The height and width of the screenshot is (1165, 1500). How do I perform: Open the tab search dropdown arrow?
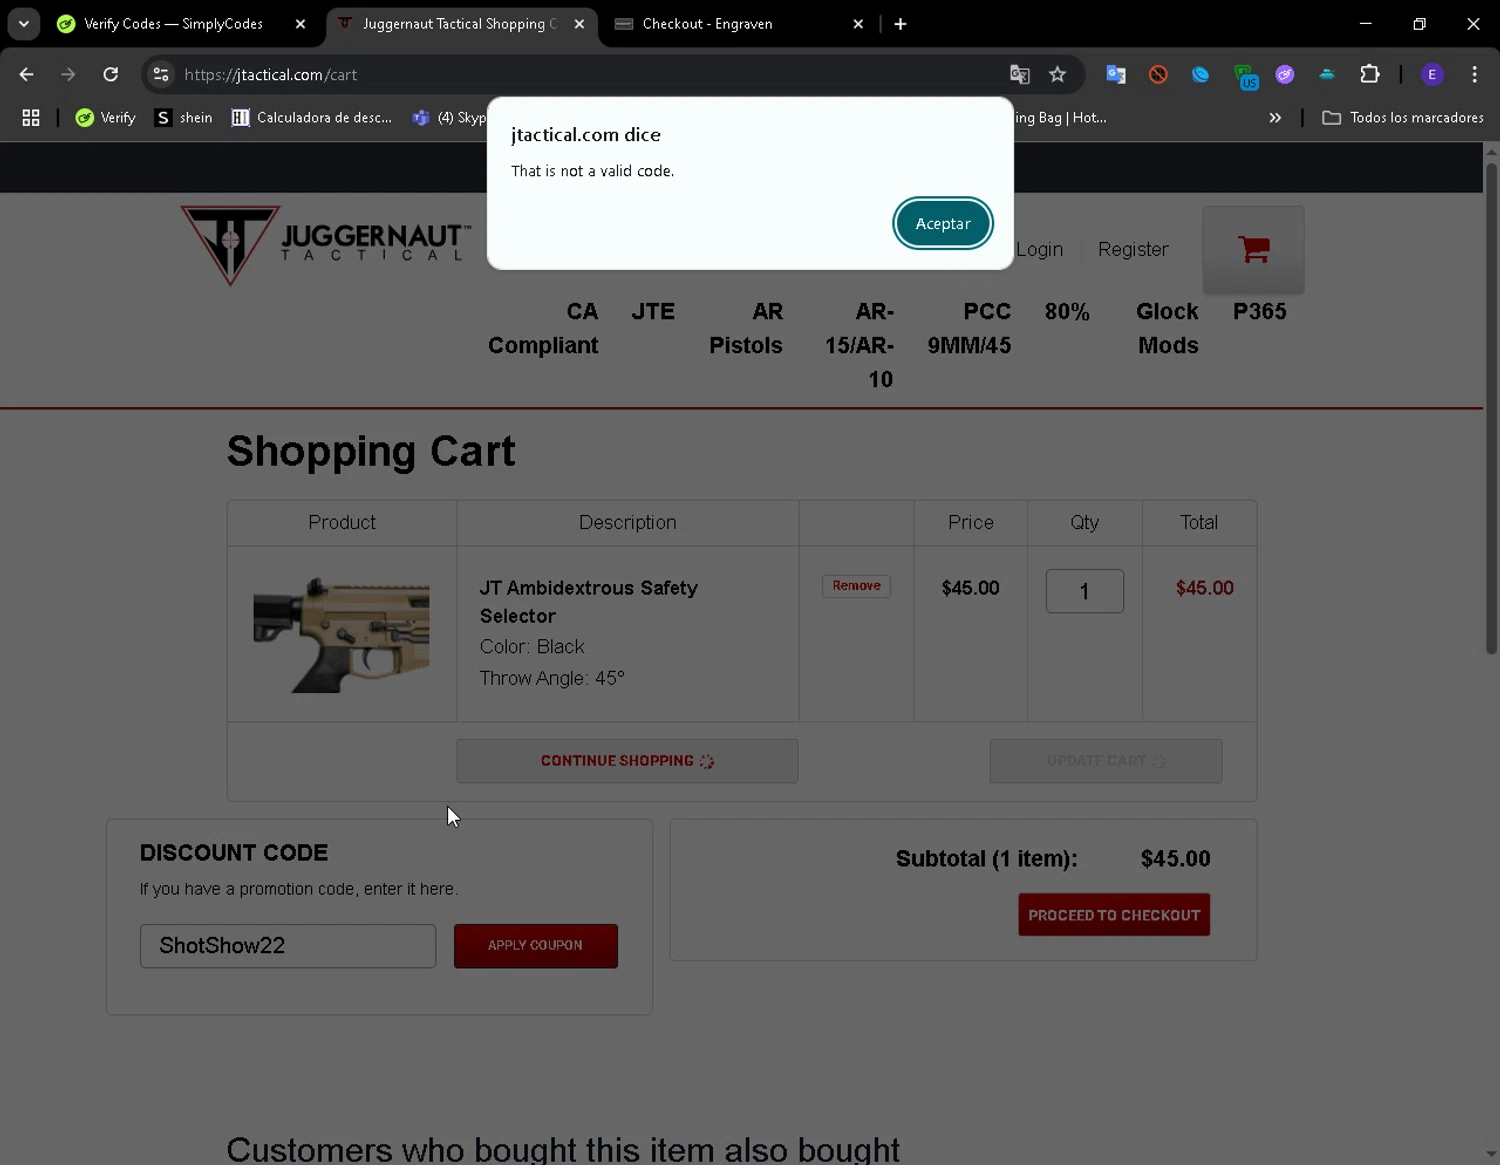24,24
